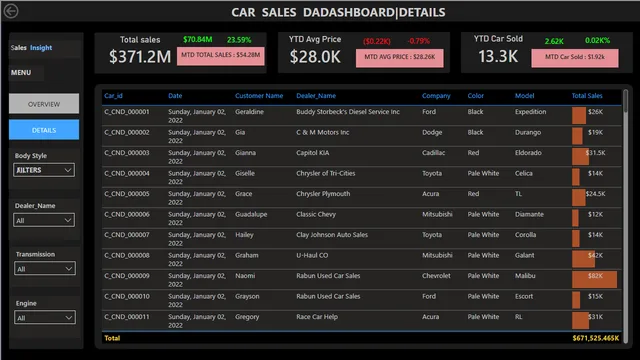Click the Expedition model cell
The image size is (640, 360).
(530, 112)
